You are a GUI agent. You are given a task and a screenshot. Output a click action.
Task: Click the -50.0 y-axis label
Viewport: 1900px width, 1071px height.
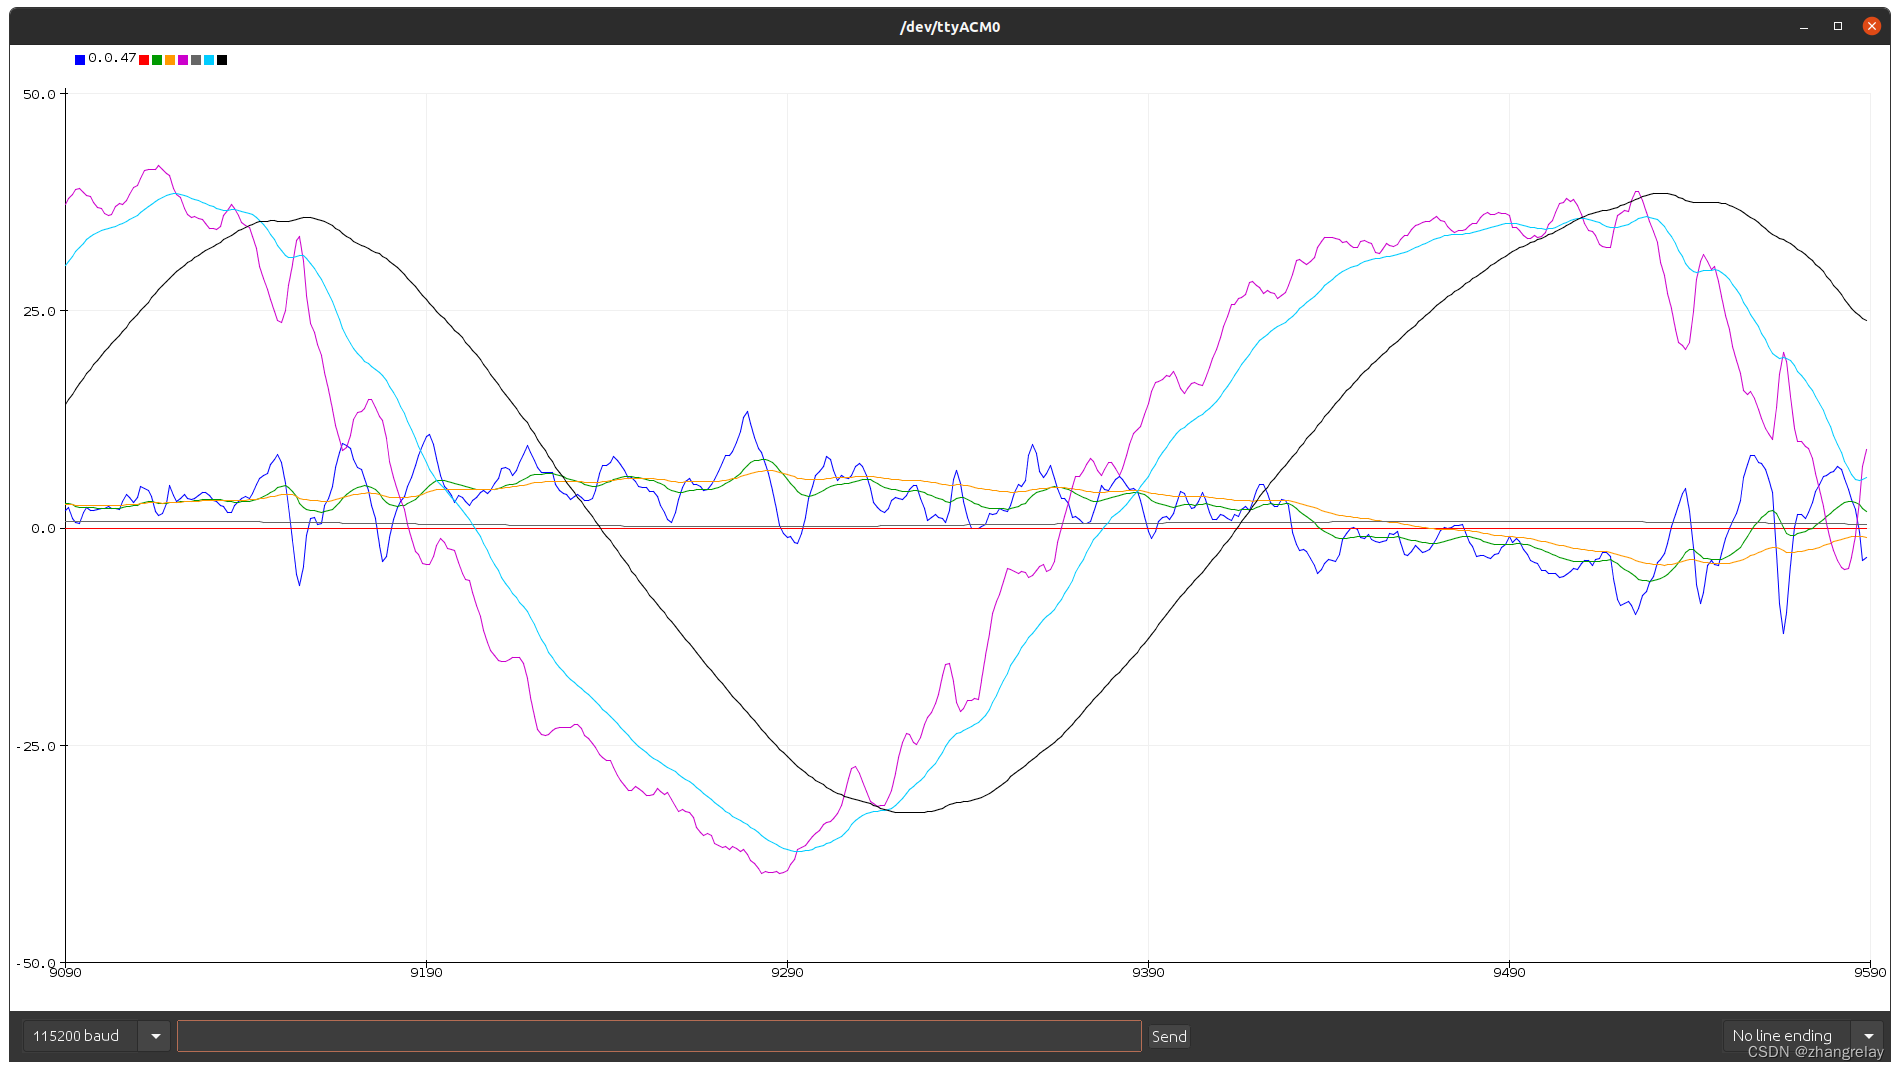[x=37, y=963]
